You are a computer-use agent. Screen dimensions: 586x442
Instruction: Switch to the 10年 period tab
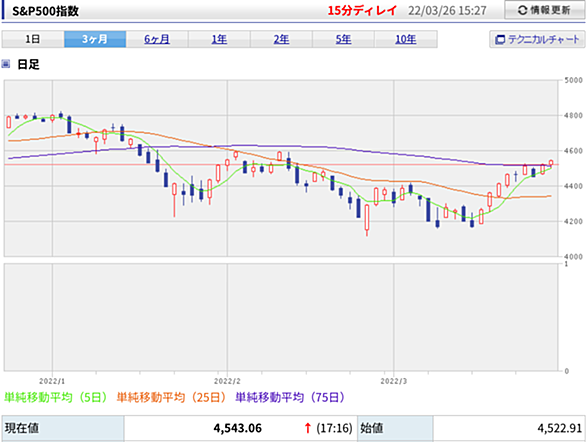coord(405,39)
